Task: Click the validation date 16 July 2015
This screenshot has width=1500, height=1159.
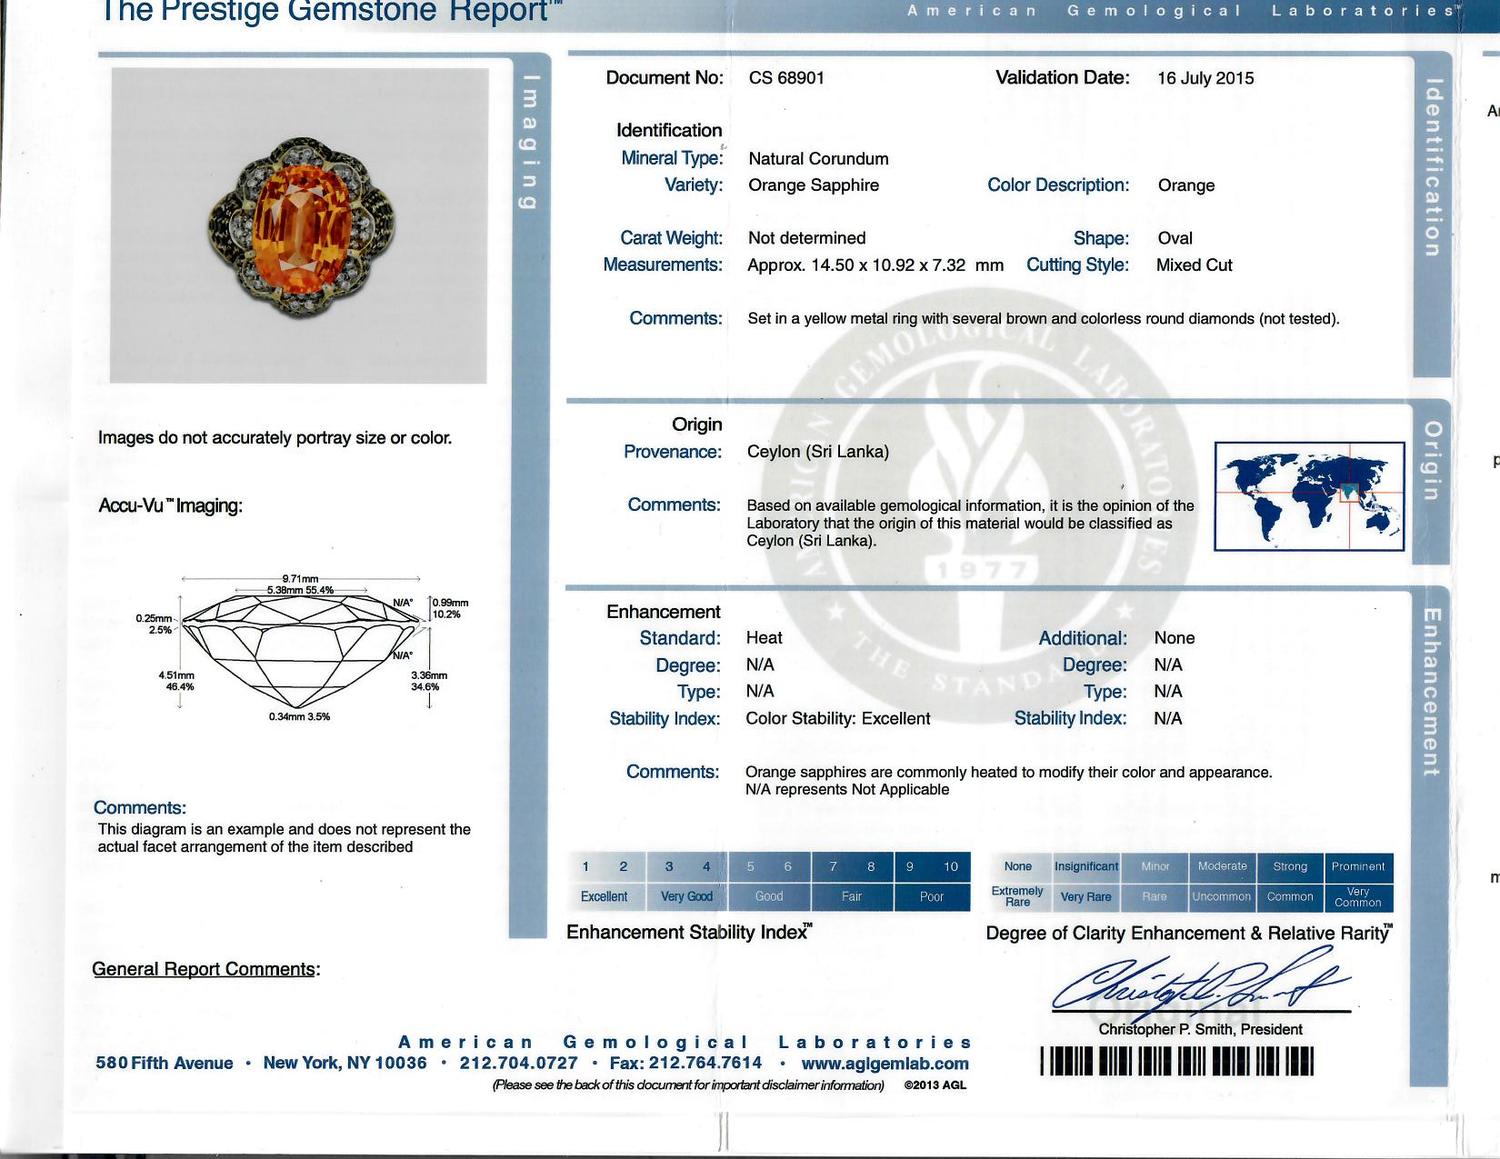Action: [x=1205, y=78]
